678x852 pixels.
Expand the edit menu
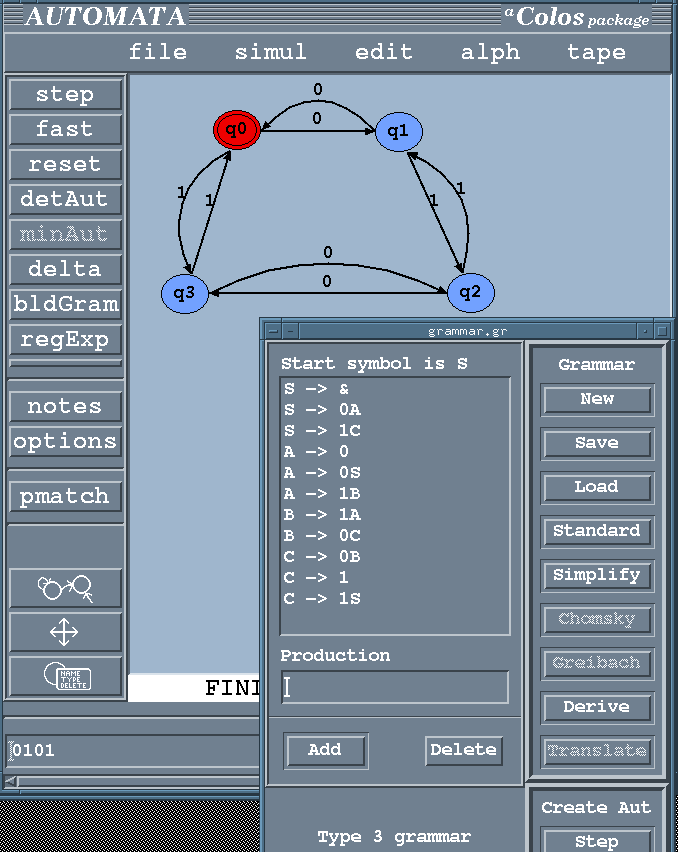coord(384,53)
